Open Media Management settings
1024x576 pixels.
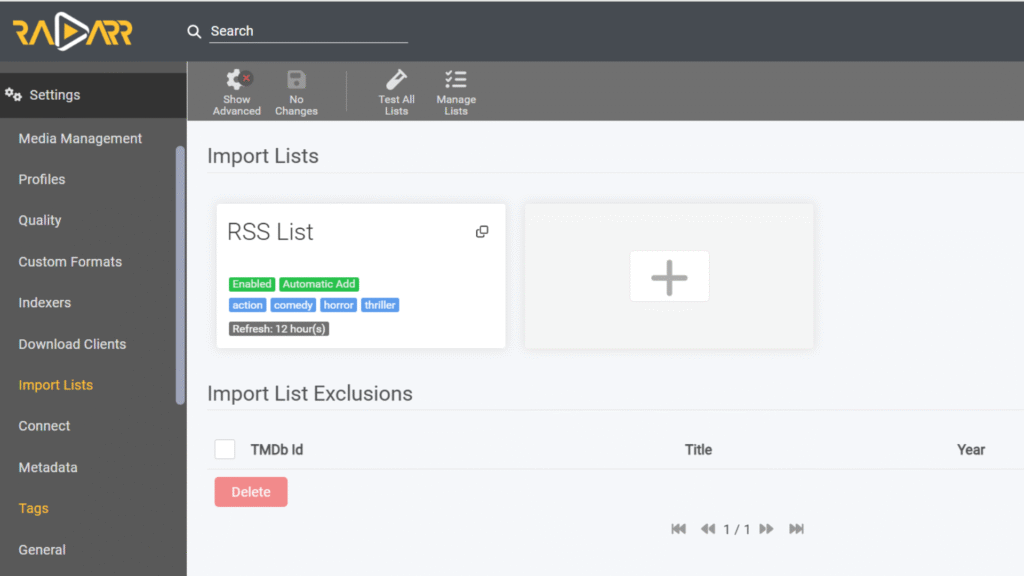[80, 139]
